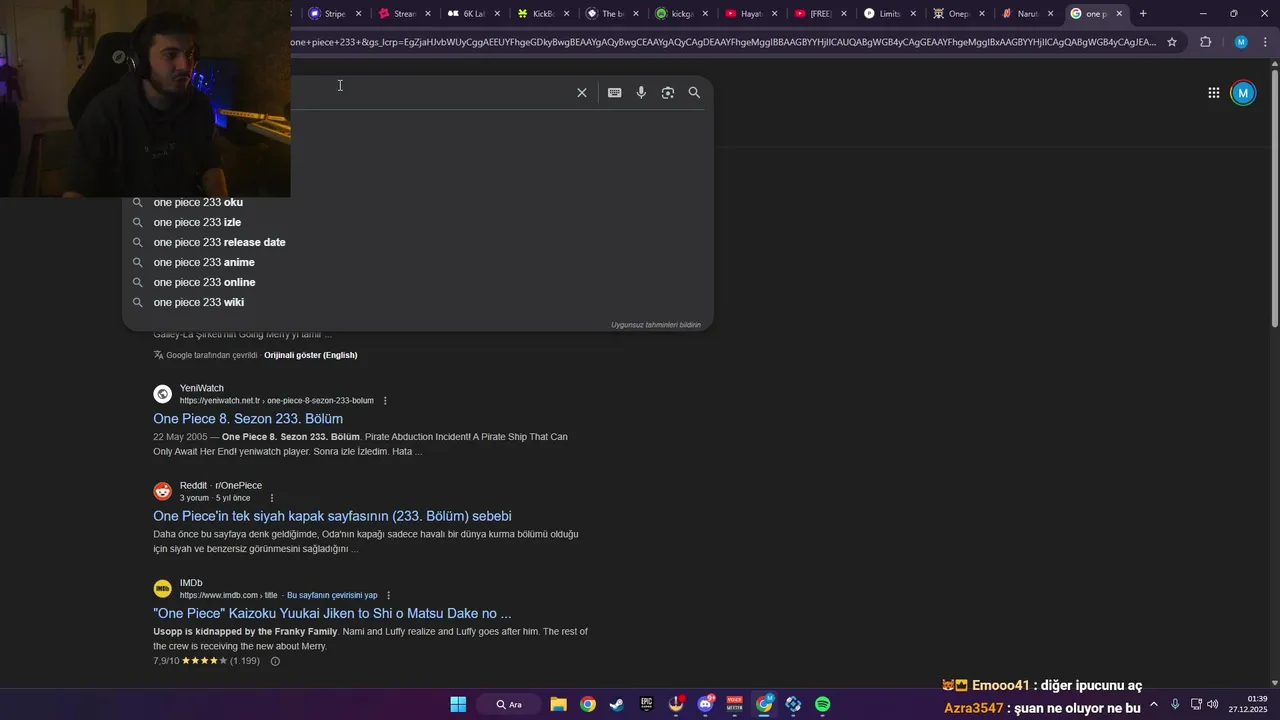Open the taskbar 'Ara' search box

(509, 704)
